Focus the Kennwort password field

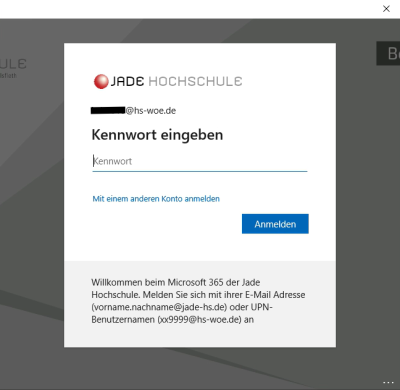point(200,161)
